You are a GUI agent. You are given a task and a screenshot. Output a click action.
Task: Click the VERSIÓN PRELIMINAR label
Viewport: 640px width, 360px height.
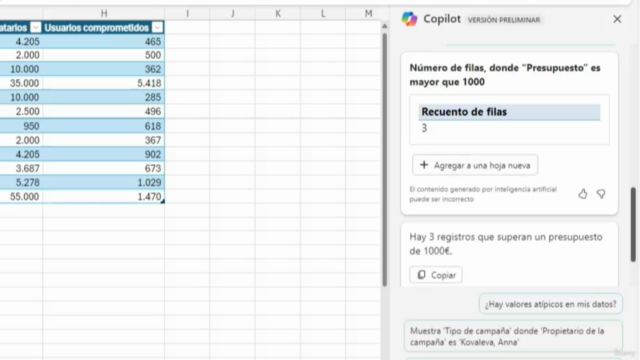[x=504, y=20]
